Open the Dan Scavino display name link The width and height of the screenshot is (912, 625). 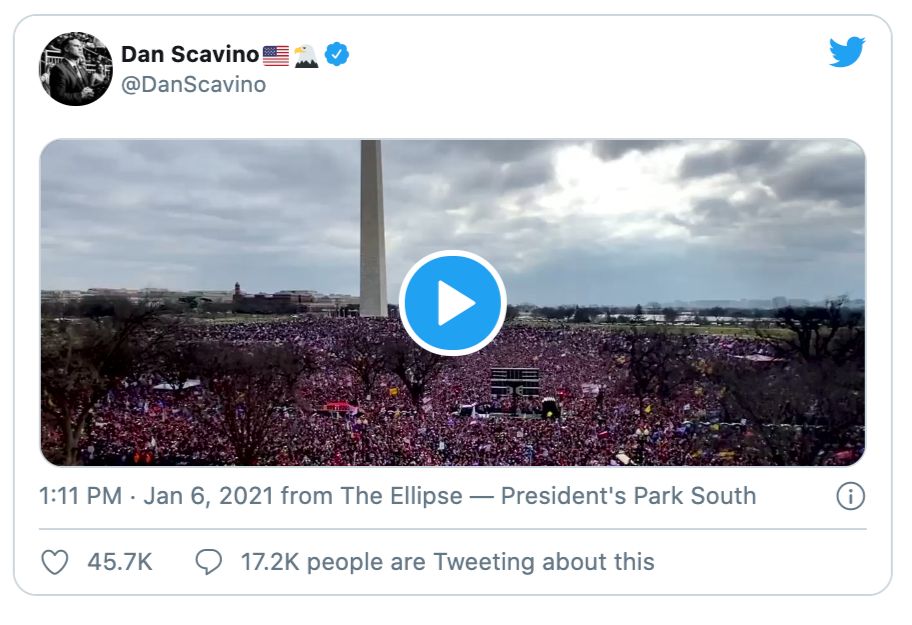(x=190, y=55)
